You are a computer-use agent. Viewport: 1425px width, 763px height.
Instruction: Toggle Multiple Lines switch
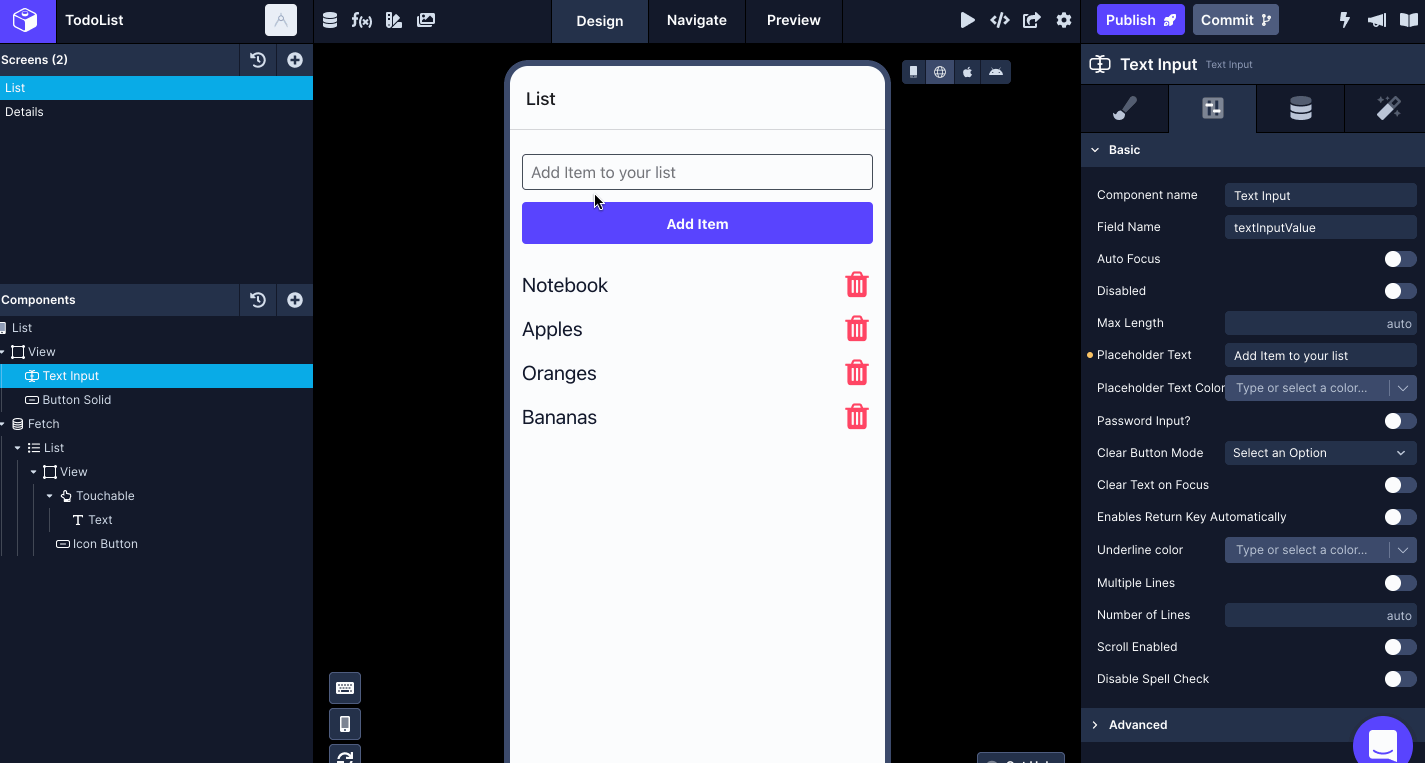[1400, 583]
